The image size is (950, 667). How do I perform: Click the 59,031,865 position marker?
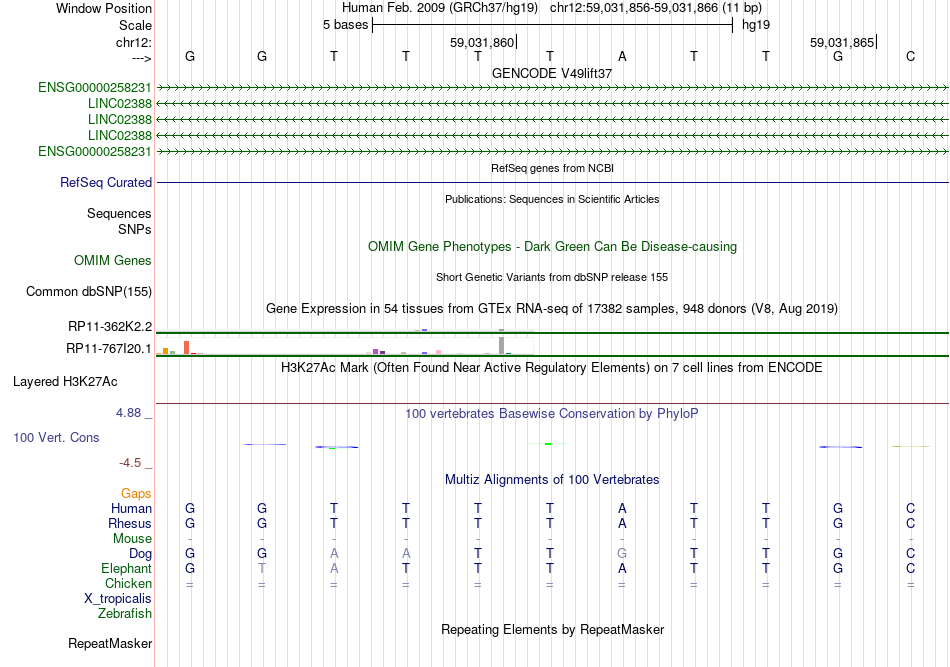pos(842,42)
